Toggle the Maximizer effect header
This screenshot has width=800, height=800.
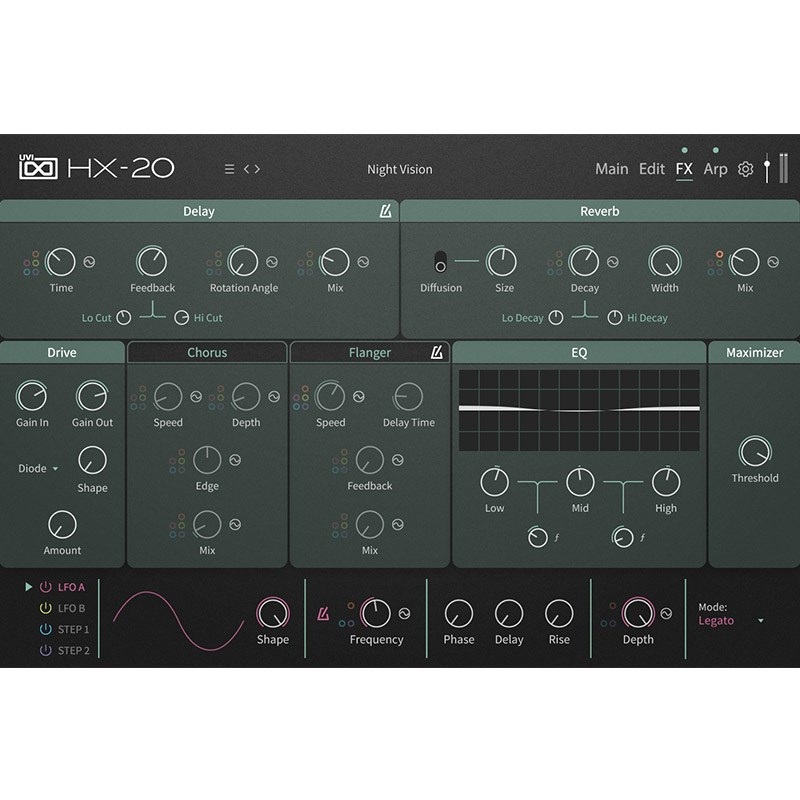[754, 352]
